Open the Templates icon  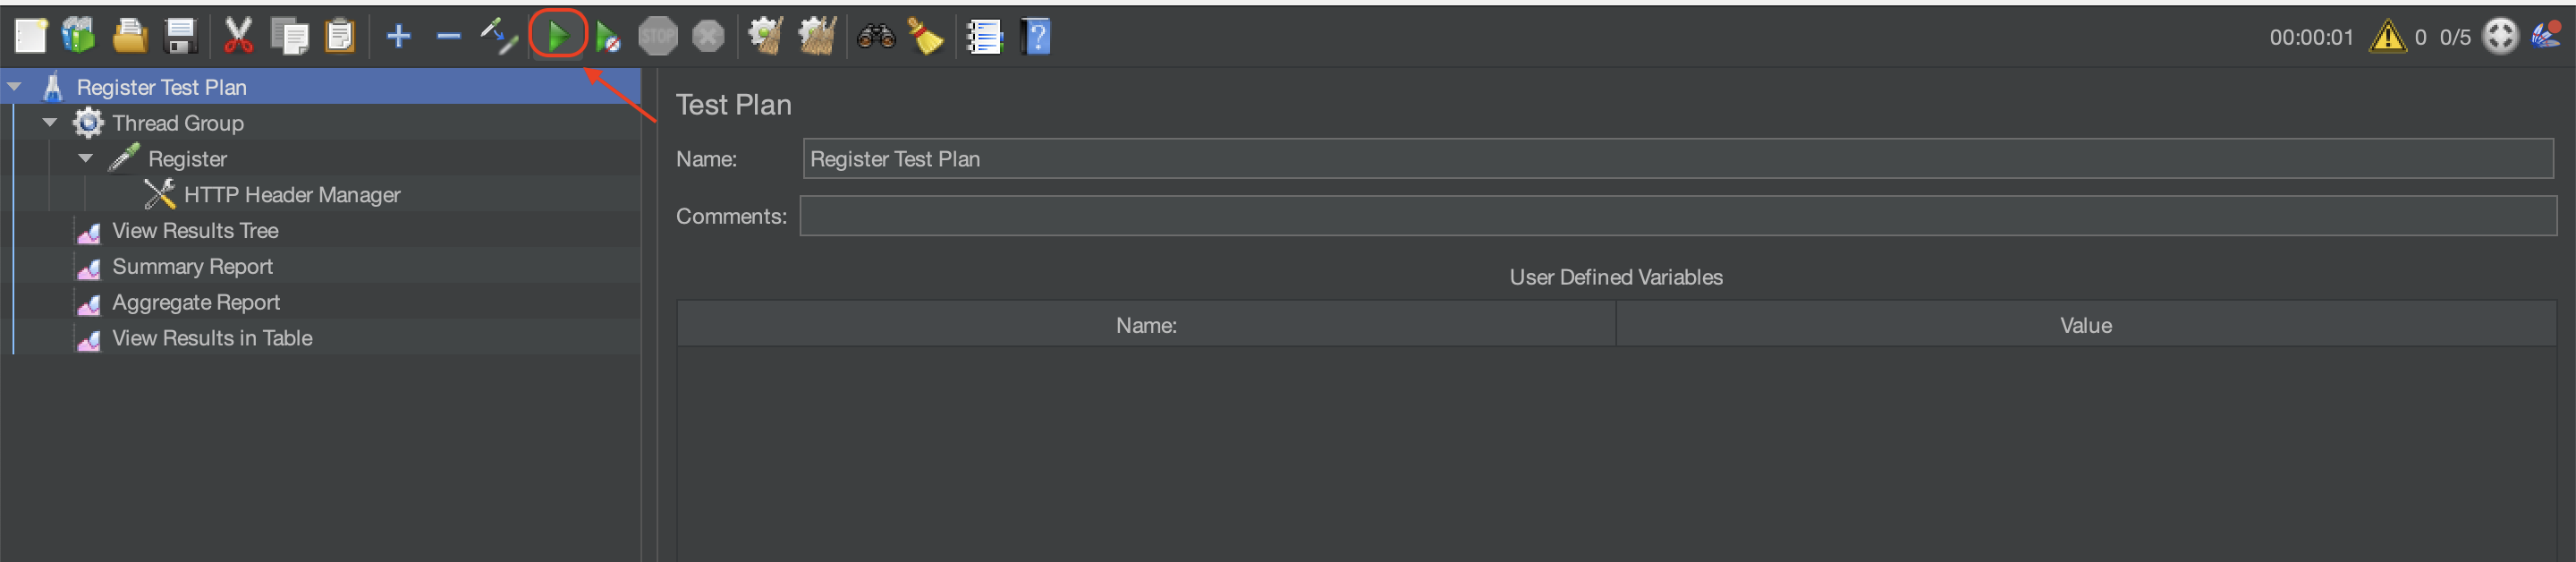(79, 37)
